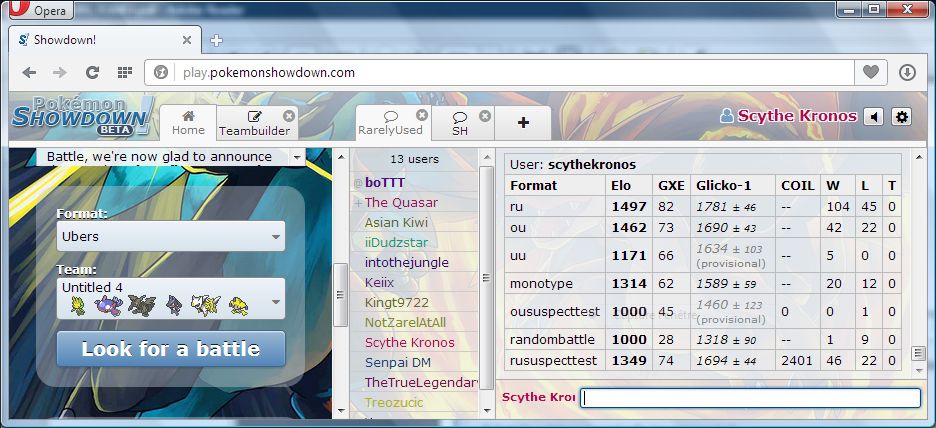This screenshot has height=428, width=936.
Task: Click user NotZarelAtAll
Action: click(x=405, y=323)
